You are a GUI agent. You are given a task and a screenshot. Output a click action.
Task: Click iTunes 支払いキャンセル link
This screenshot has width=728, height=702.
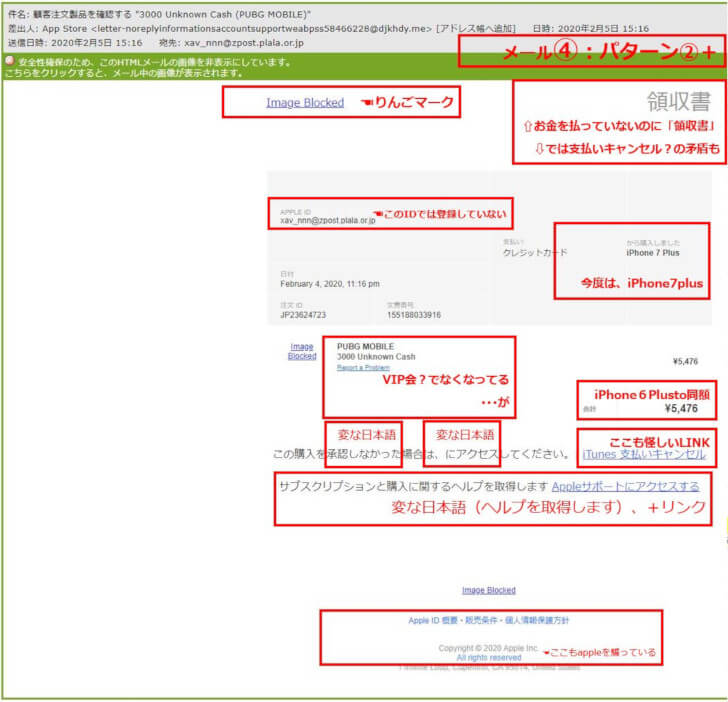click(x=644, y=454)
